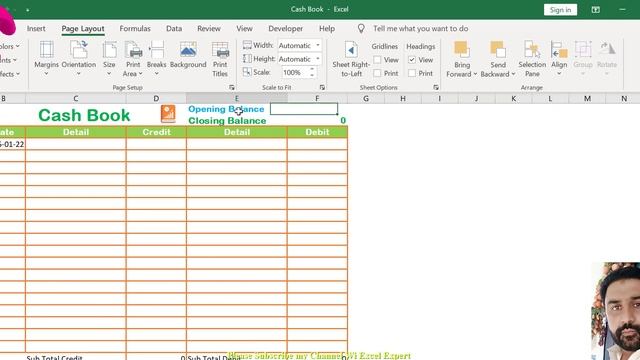Screen dimensions: 640x360
Task: Open the Developer tab
Action: tap(285, 29)
